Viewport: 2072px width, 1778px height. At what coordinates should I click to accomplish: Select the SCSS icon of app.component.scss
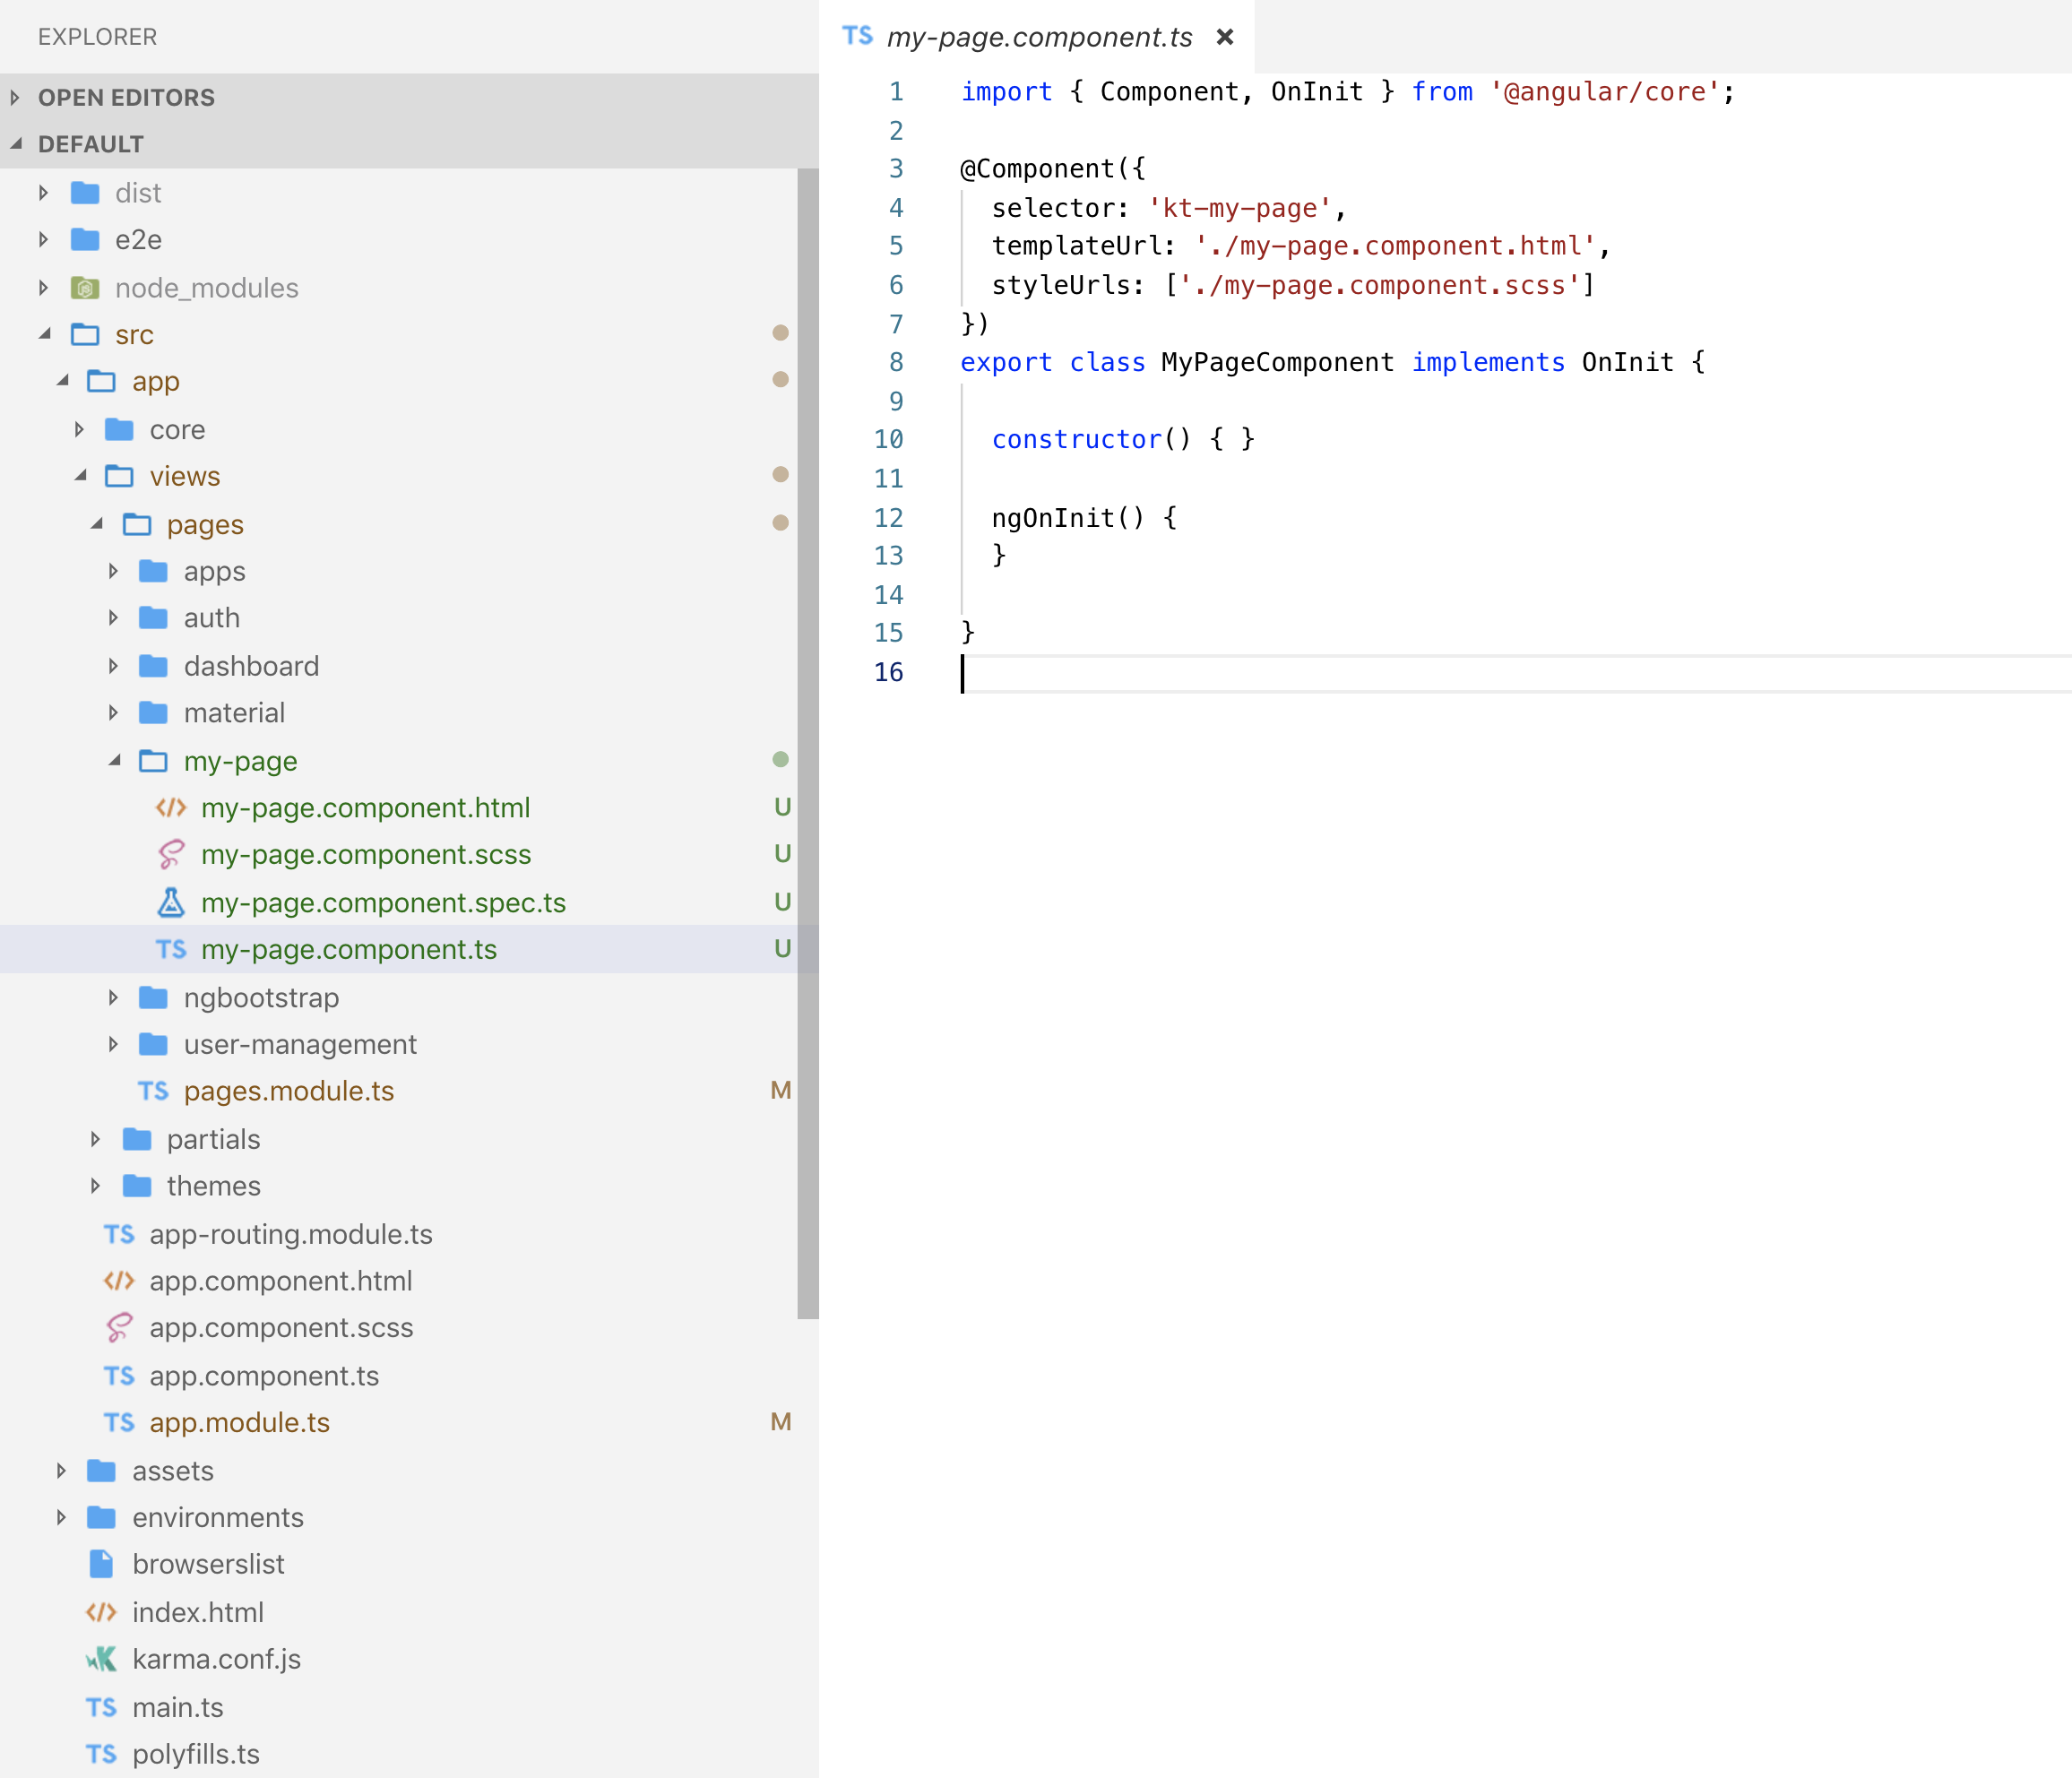pyautogui.click(x=119, y=1328)
